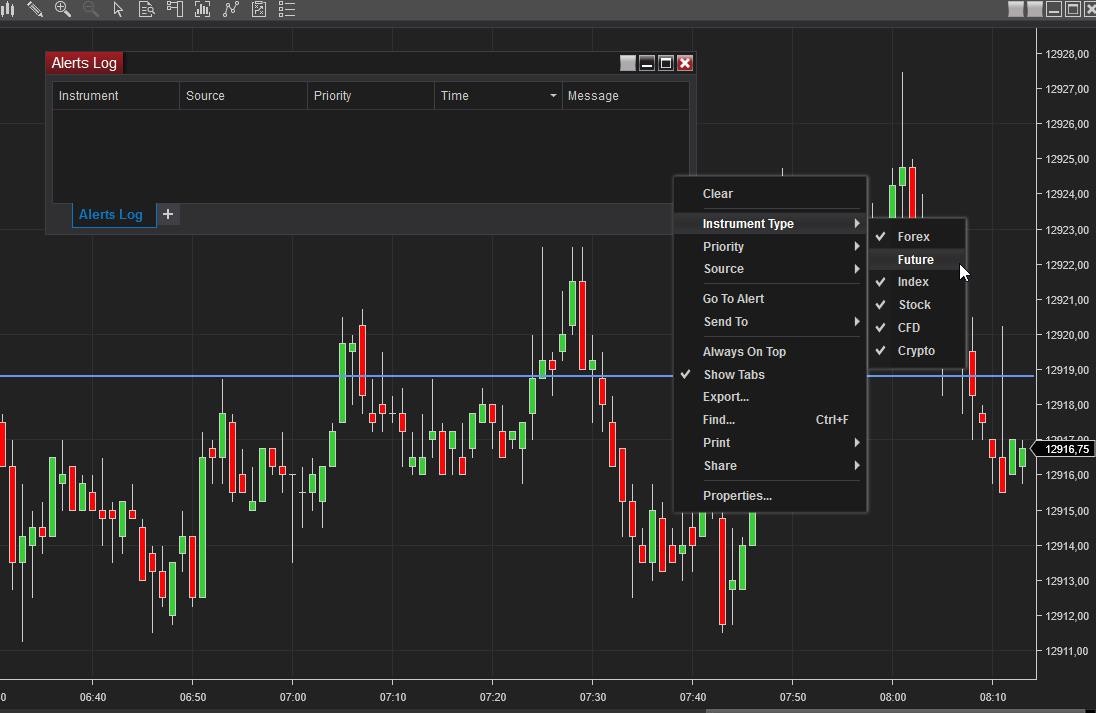Sort by the Source column header

[243, 96]
